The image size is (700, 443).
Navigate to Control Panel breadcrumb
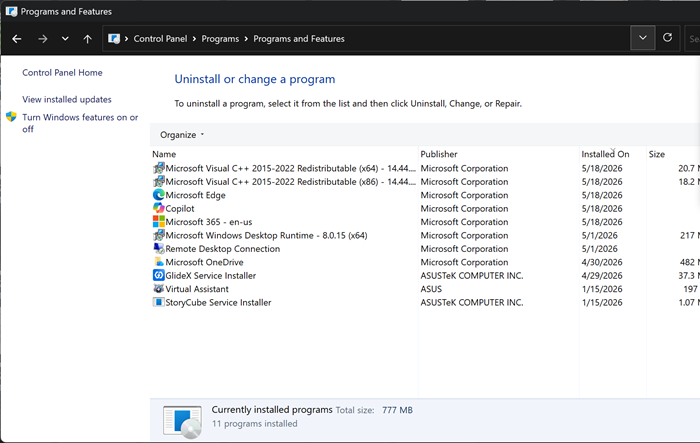click(x=160, y=39)
